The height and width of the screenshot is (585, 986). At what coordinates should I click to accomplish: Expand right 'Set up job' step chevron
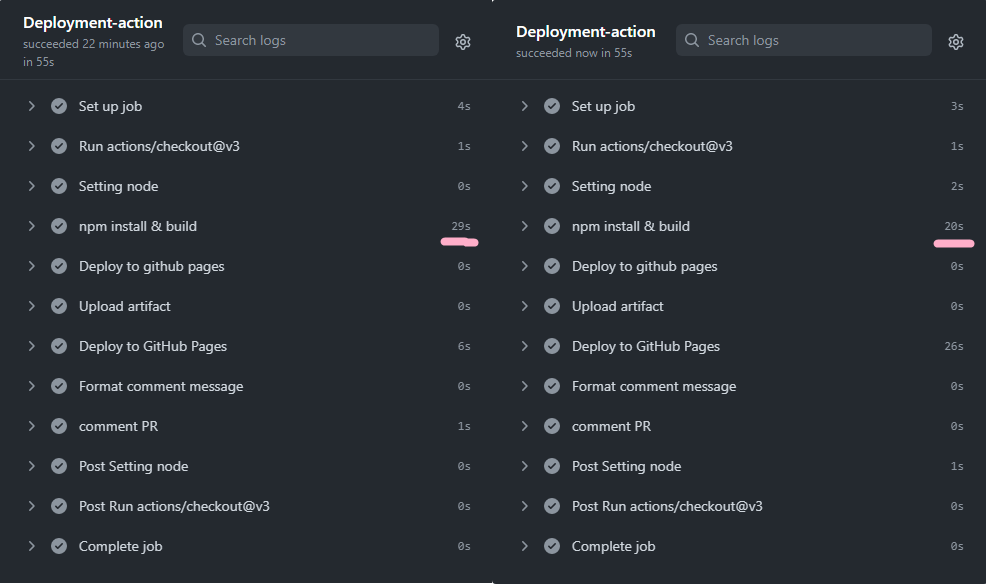click(524, 106)
